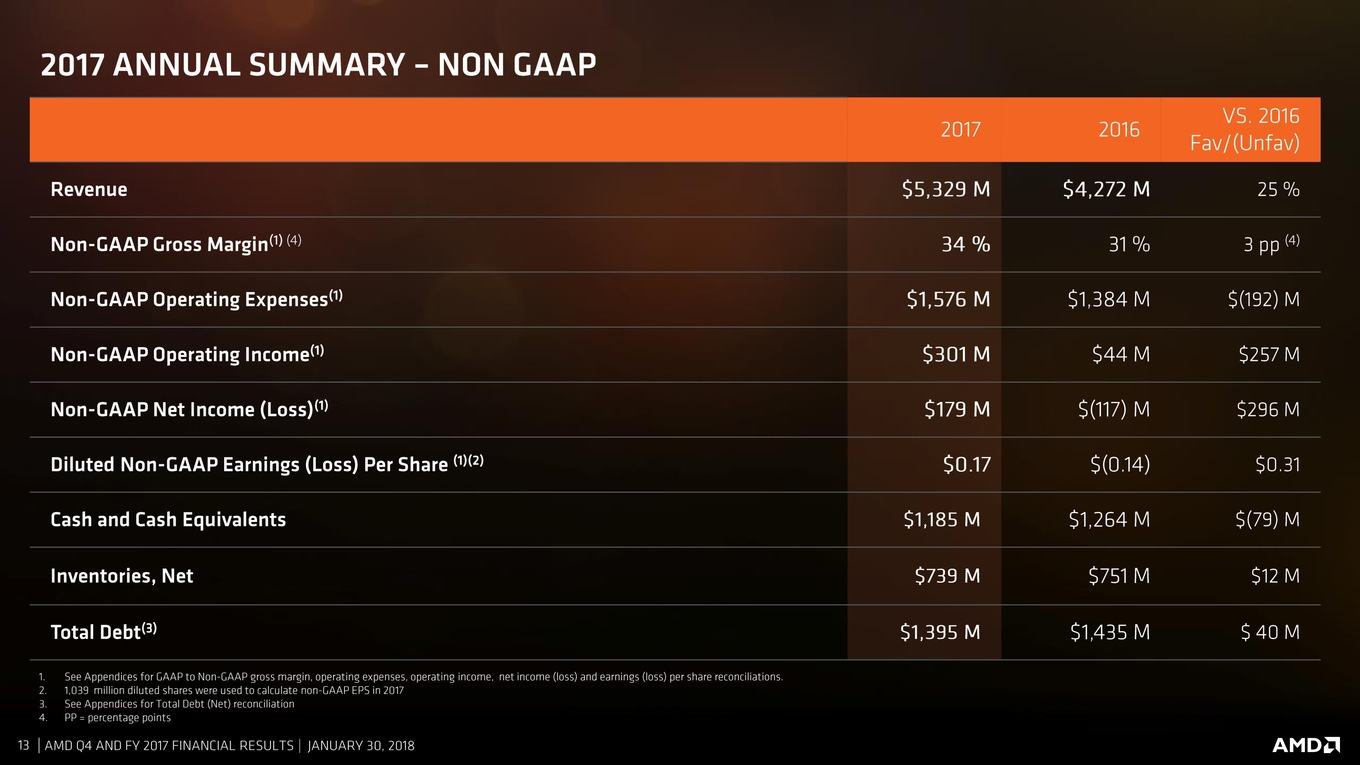1360x765 pixels.
Task: Click the page number 13 in the footer
Action: (25, 746)
